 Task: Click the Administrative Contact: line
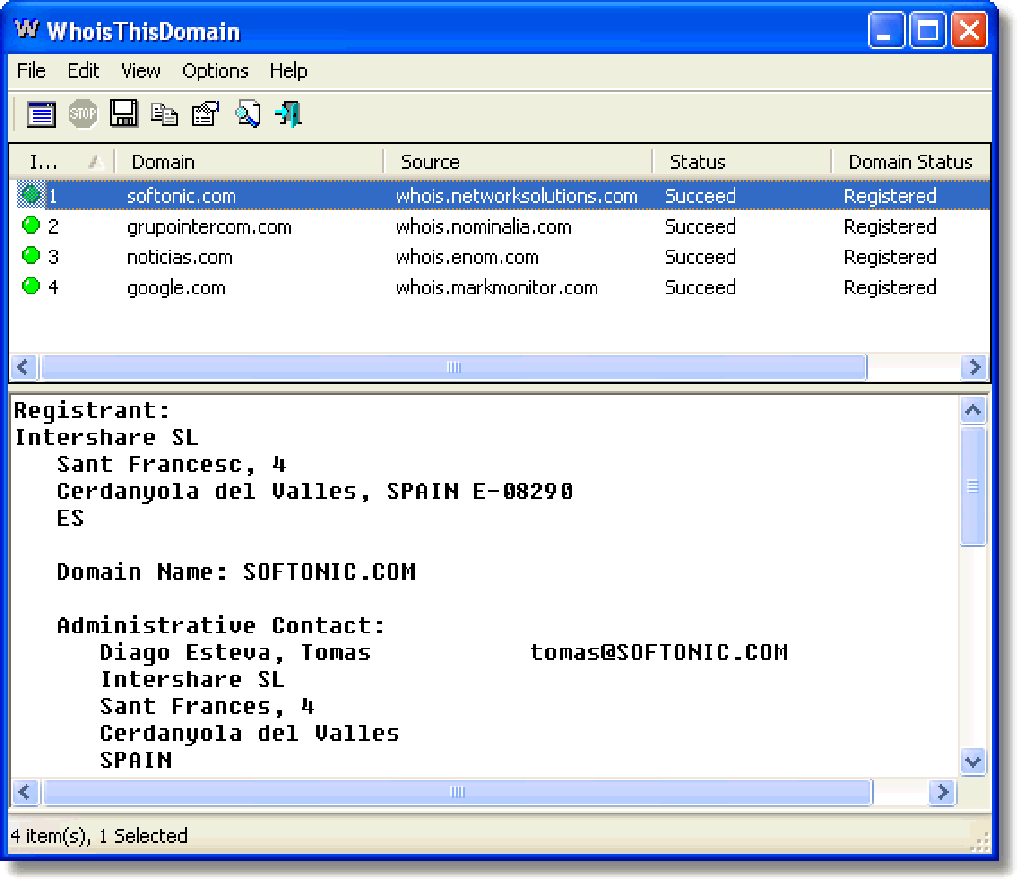coord(221,625)
